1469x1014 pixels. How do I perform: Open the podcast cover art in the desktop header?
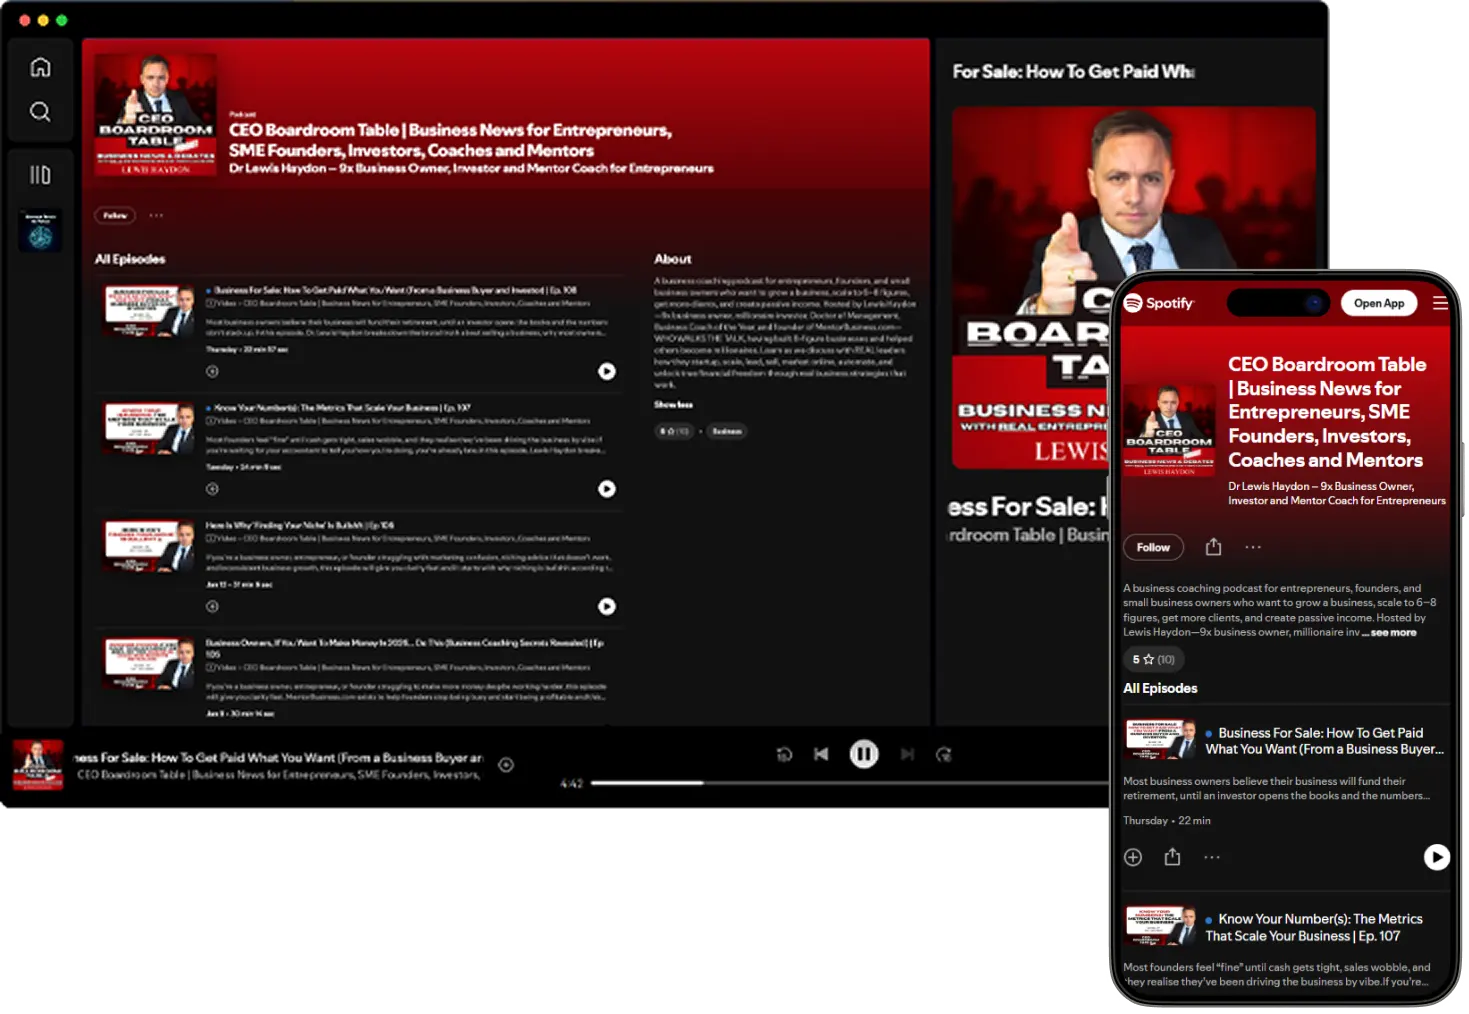tap(155, 114)
